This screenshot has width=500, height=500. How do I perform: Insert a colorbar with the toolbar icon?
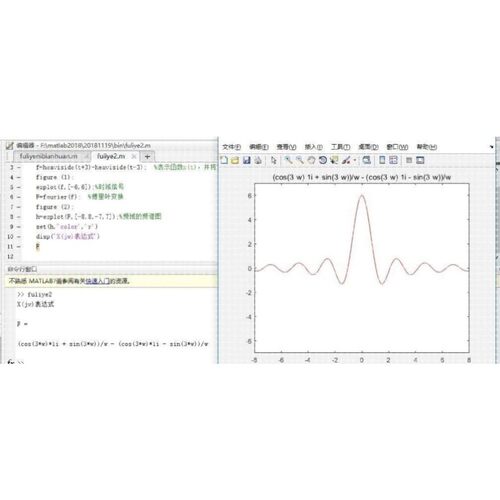pos(382,160)
